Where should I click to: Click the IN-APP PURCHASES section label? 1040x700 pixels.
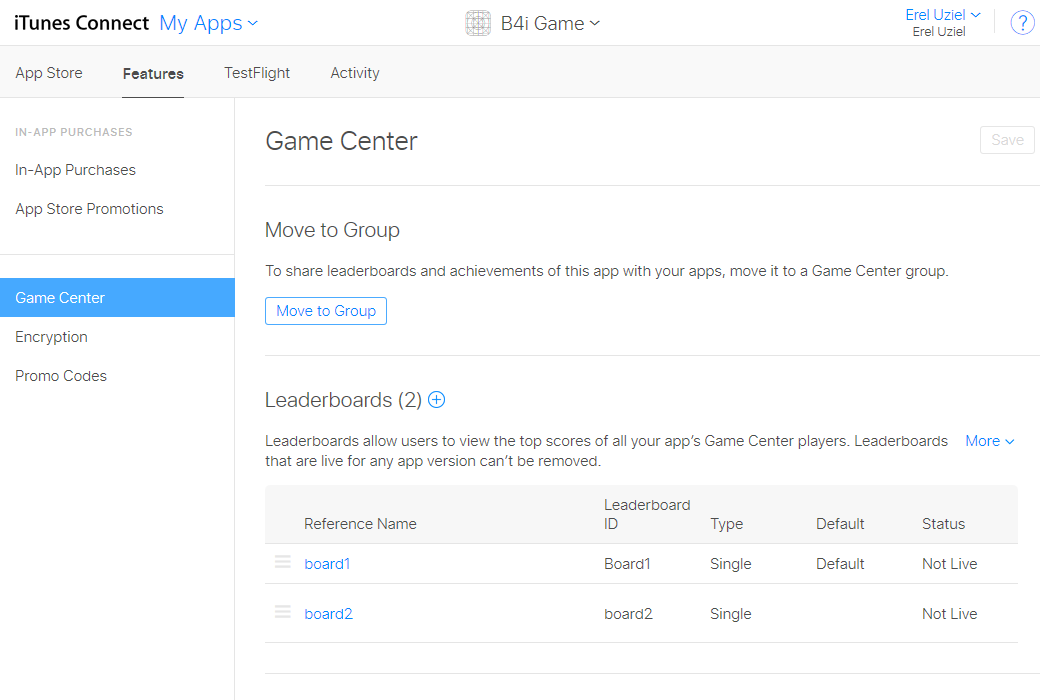coord(74,132)
